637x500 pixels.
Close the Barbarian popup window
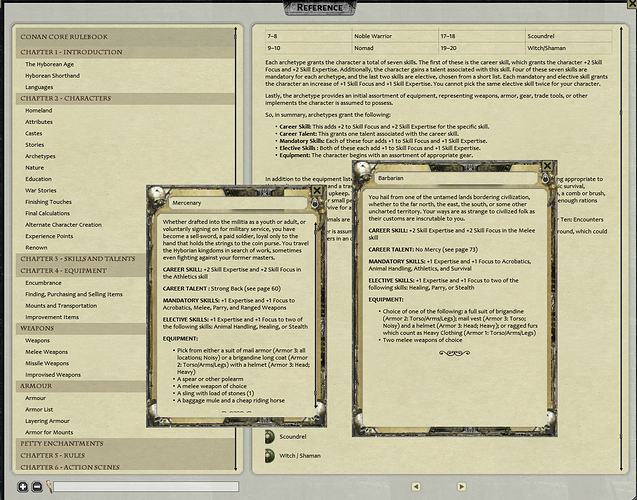point(547,166)
